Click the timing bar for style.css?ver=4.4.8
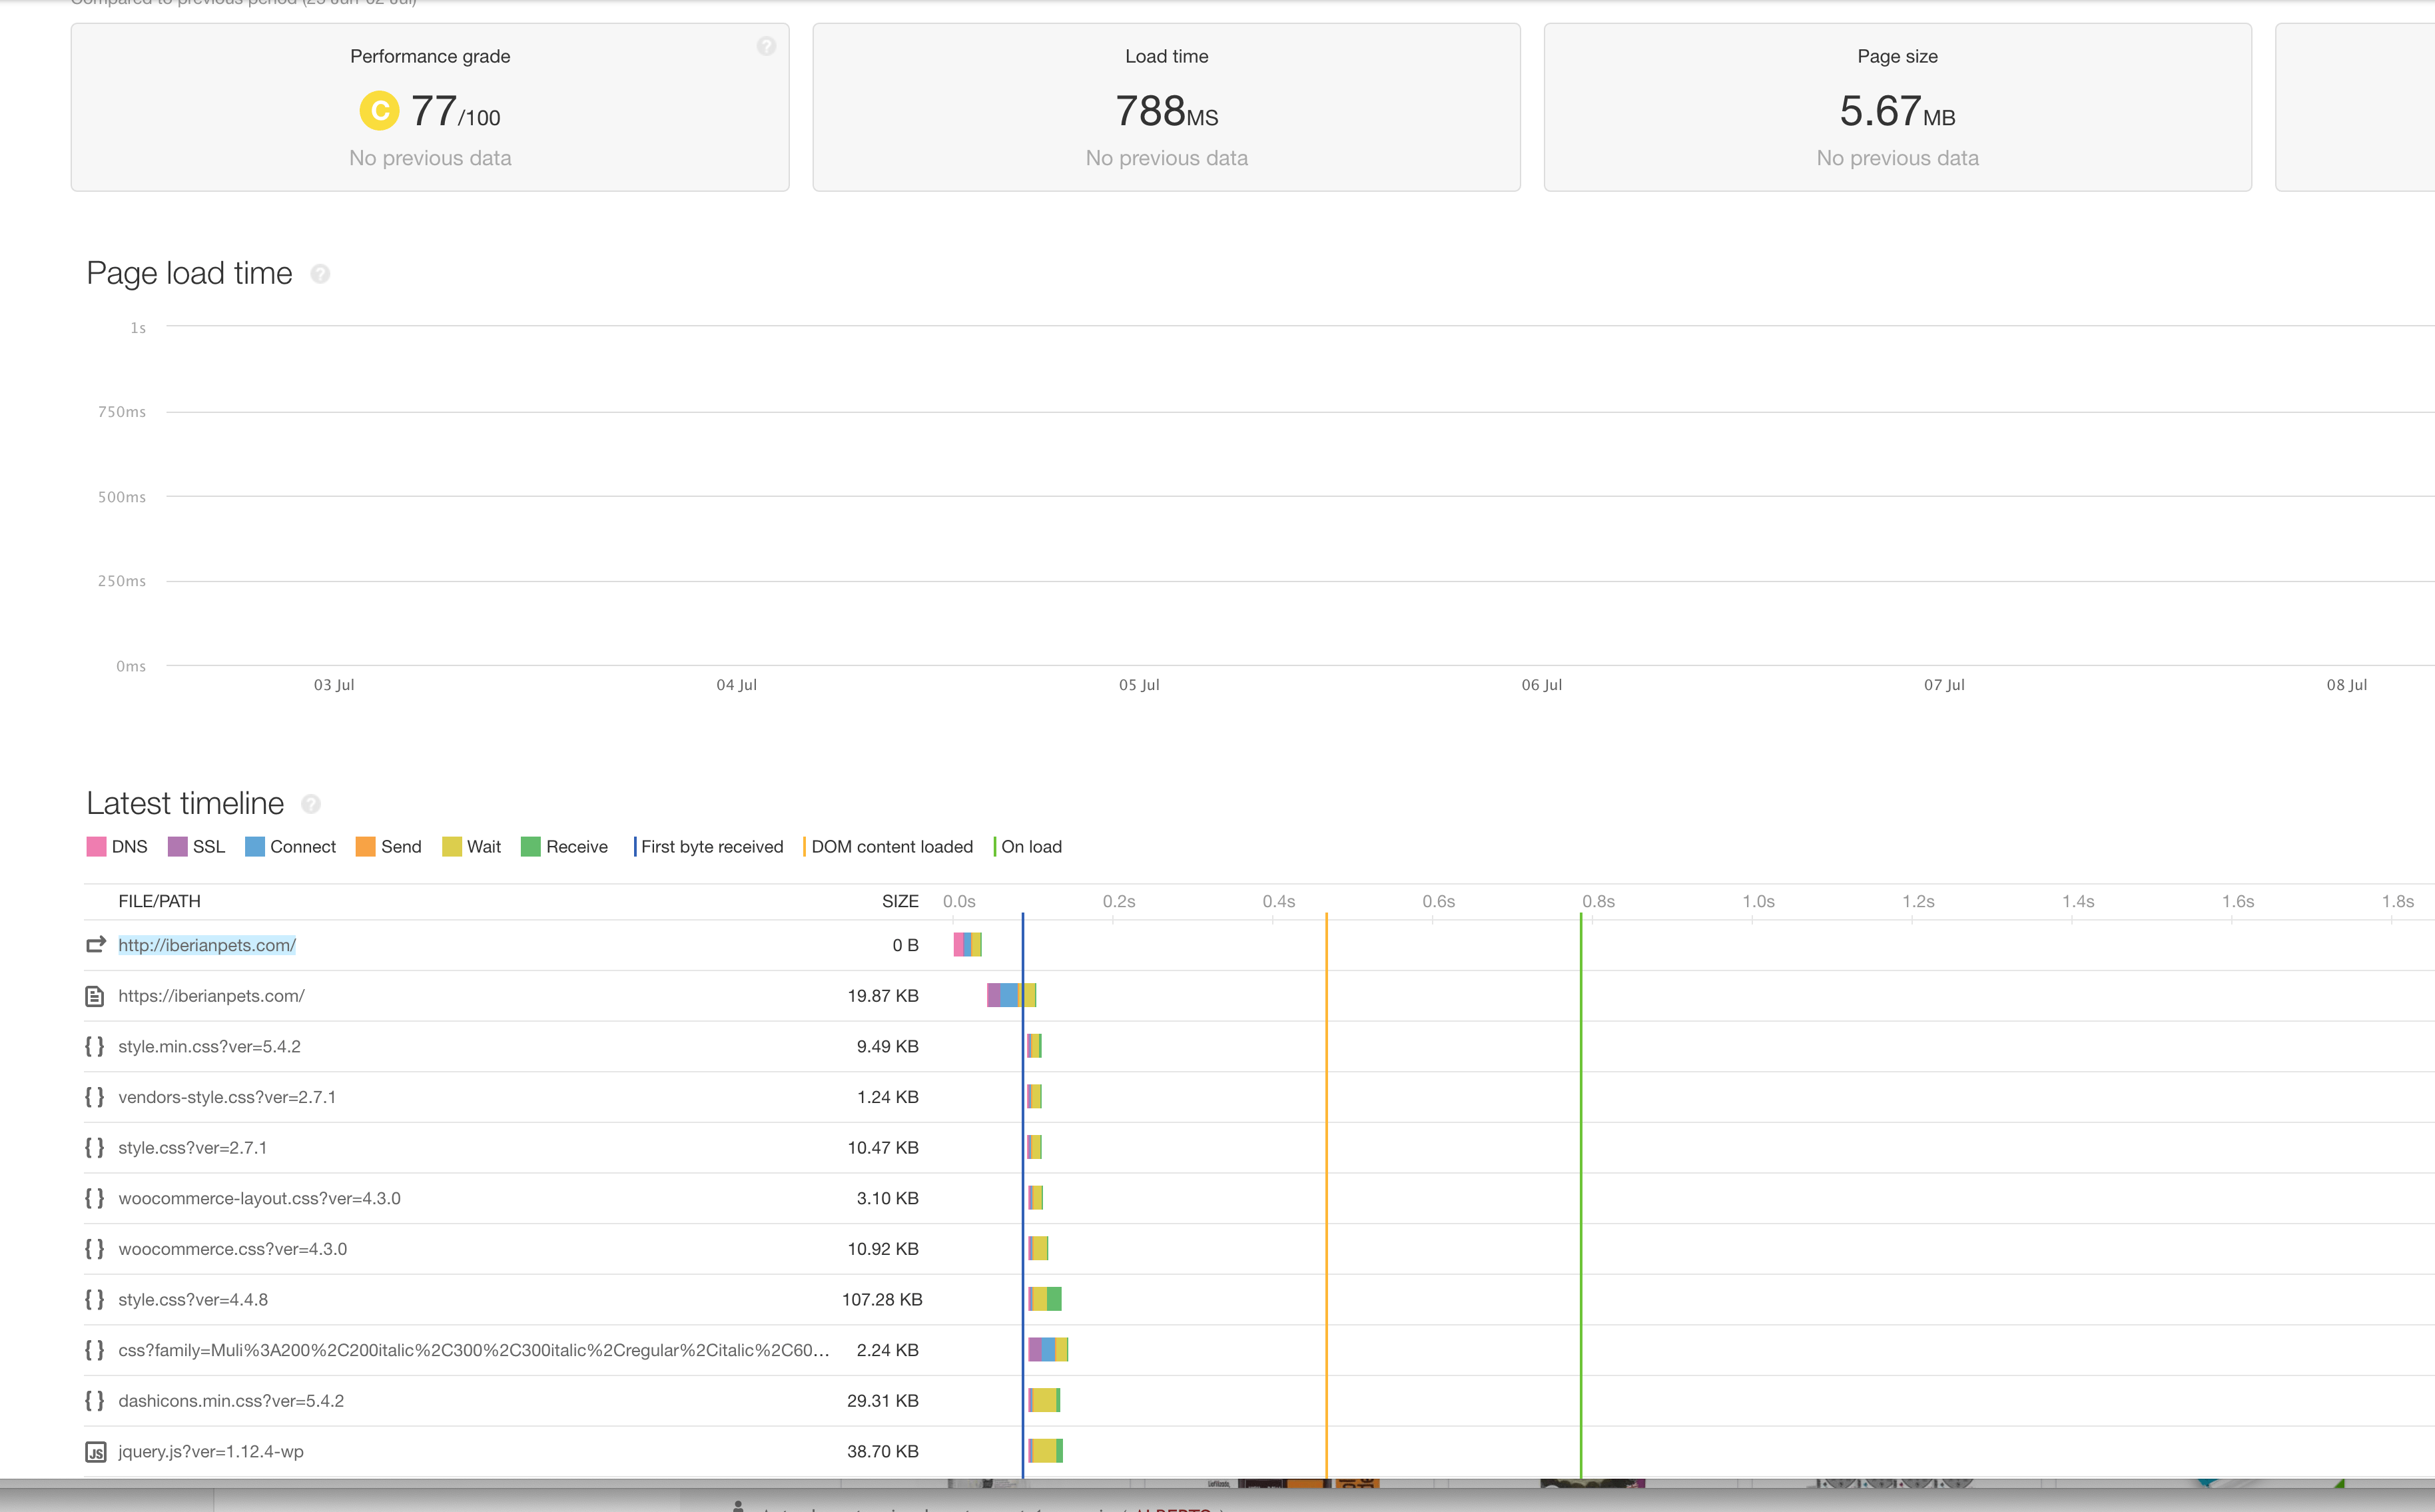 click(1045, 1299)
